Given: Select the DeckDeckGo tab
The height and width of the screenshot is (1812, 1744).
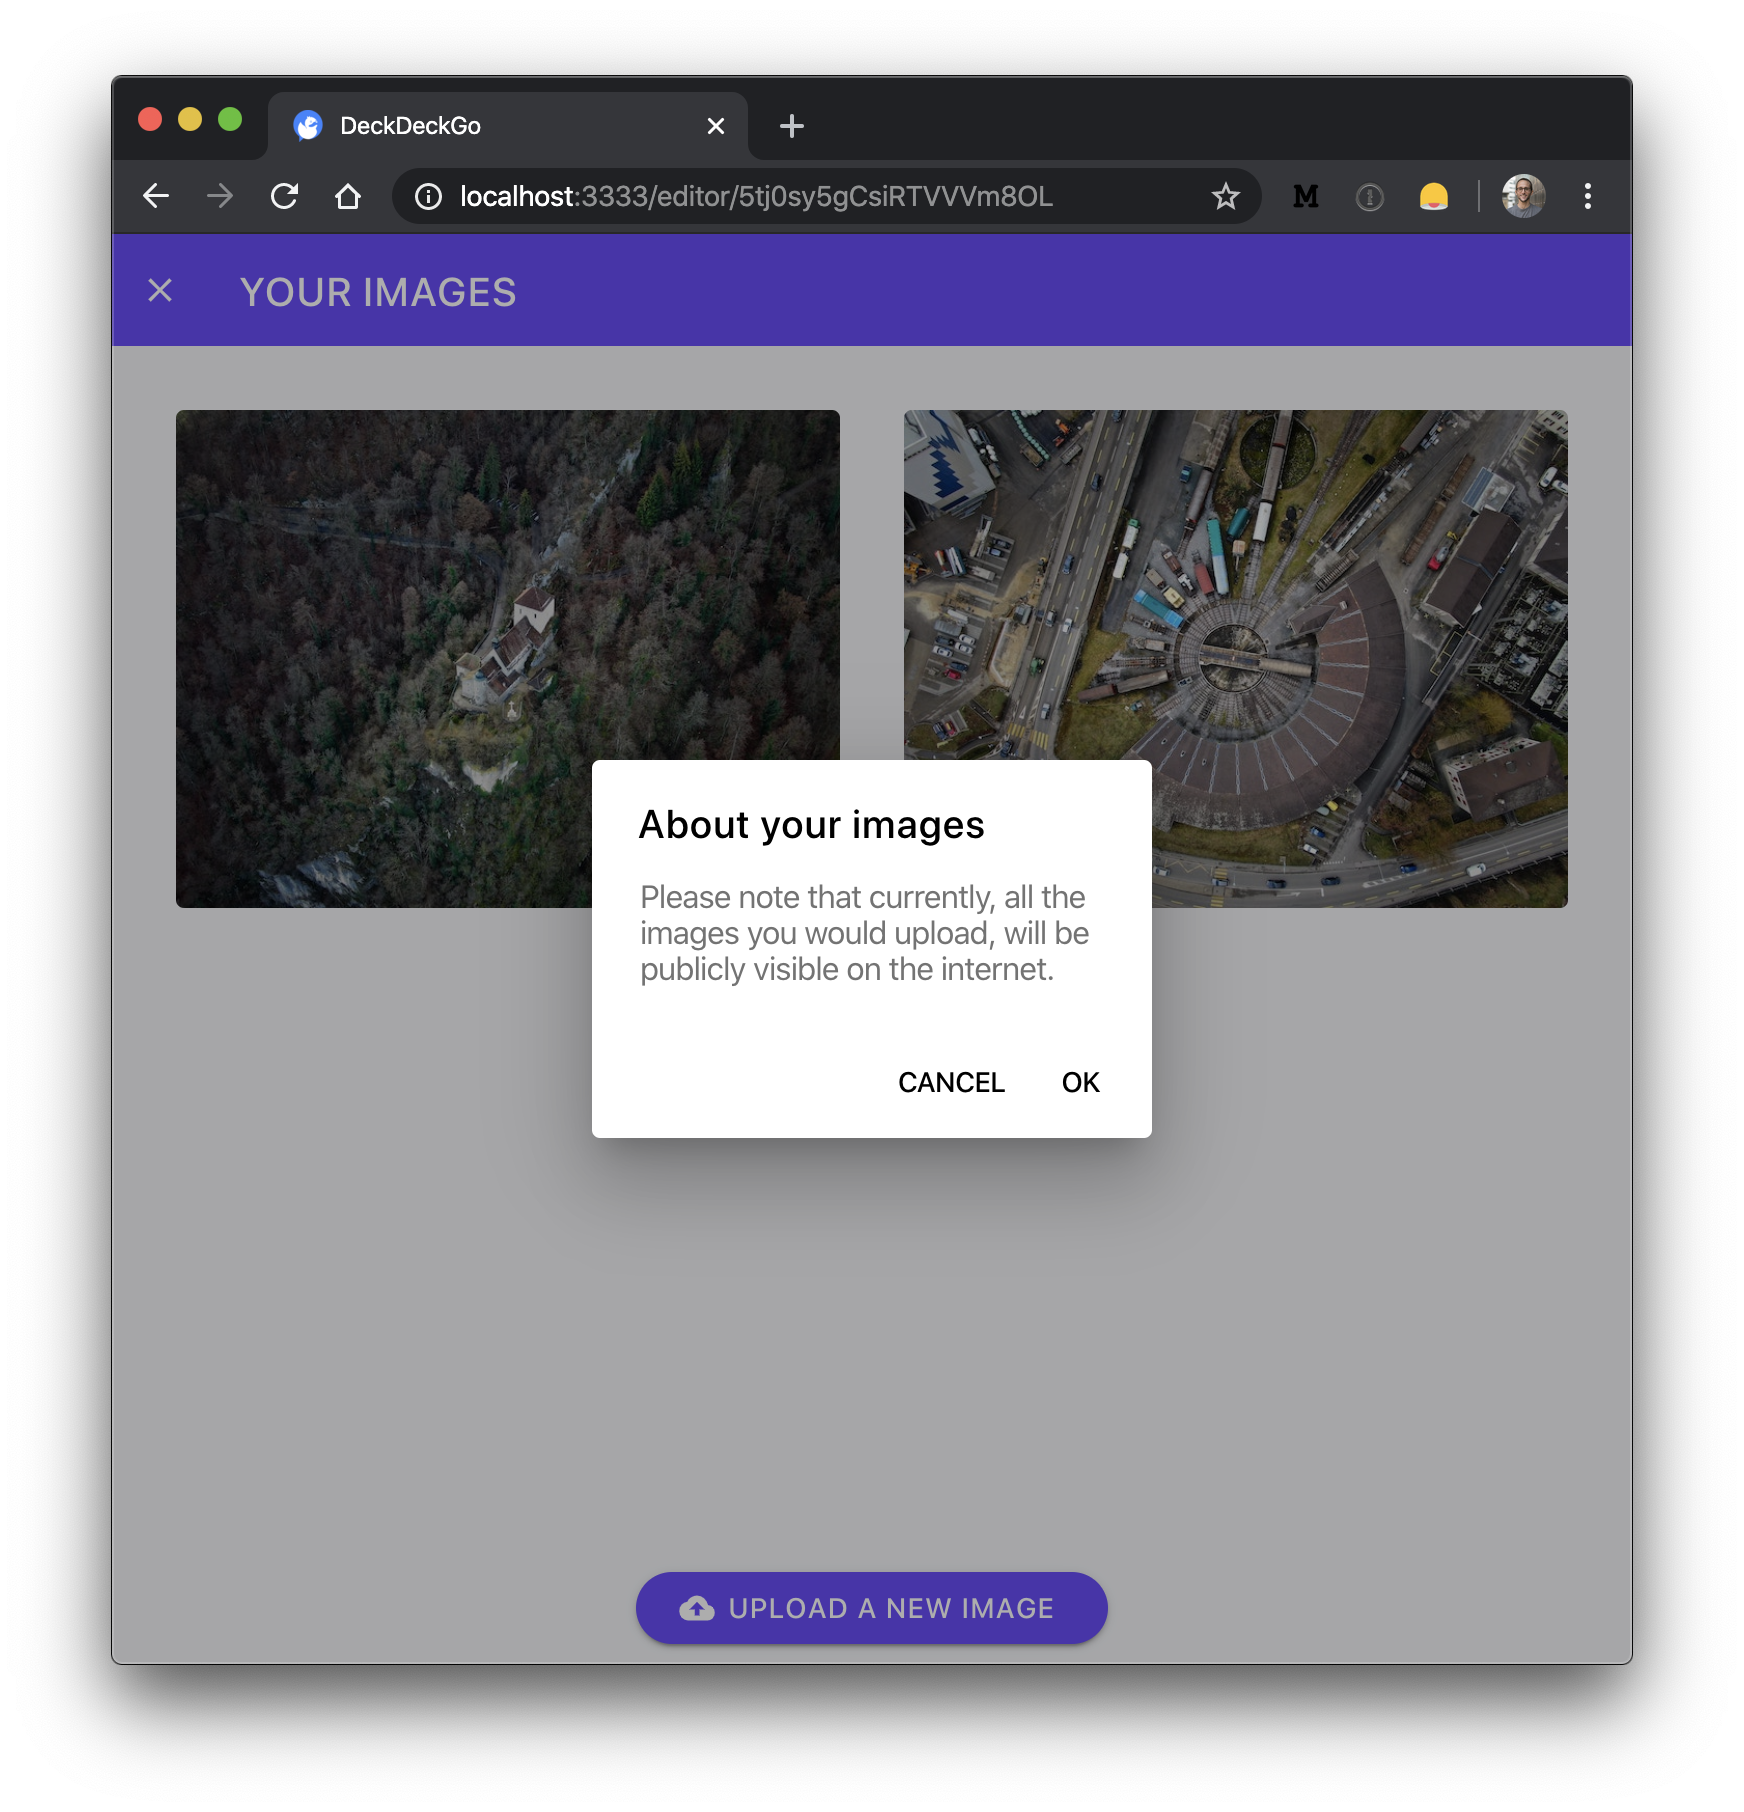Looking at the screenshot, I should tap(508, 126).
